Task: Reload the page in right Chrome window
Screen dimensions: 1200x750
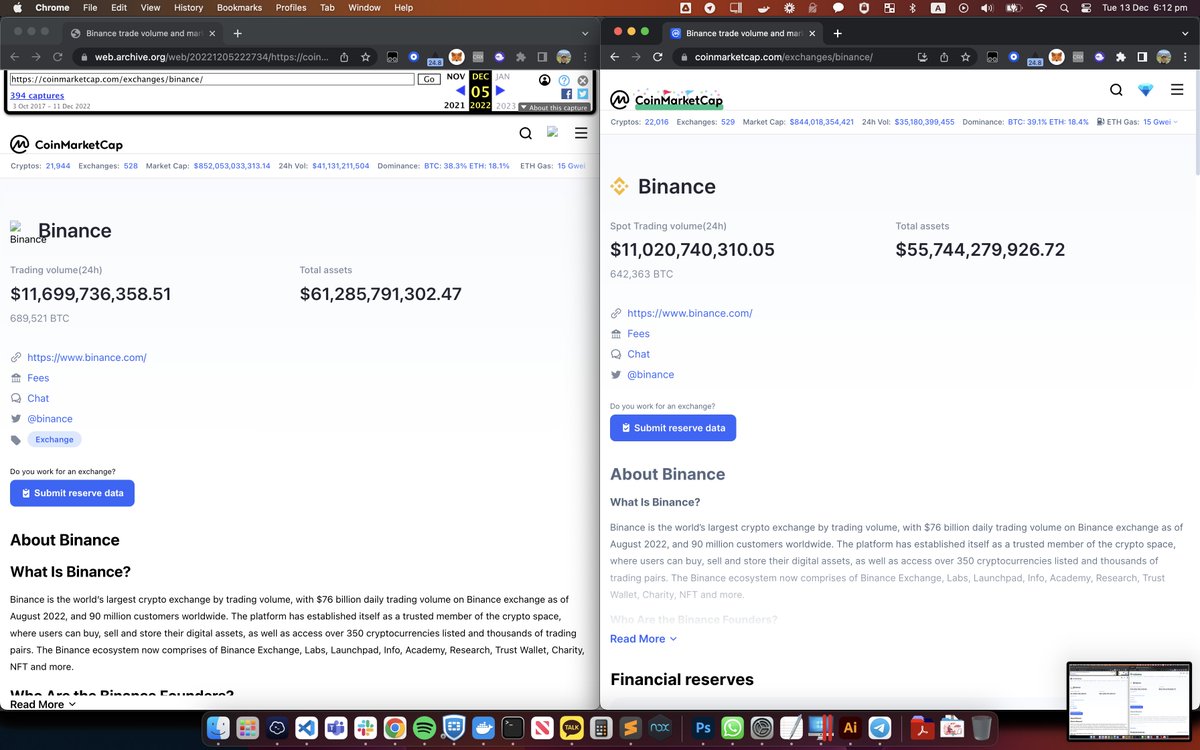Action: pos(658,57)
